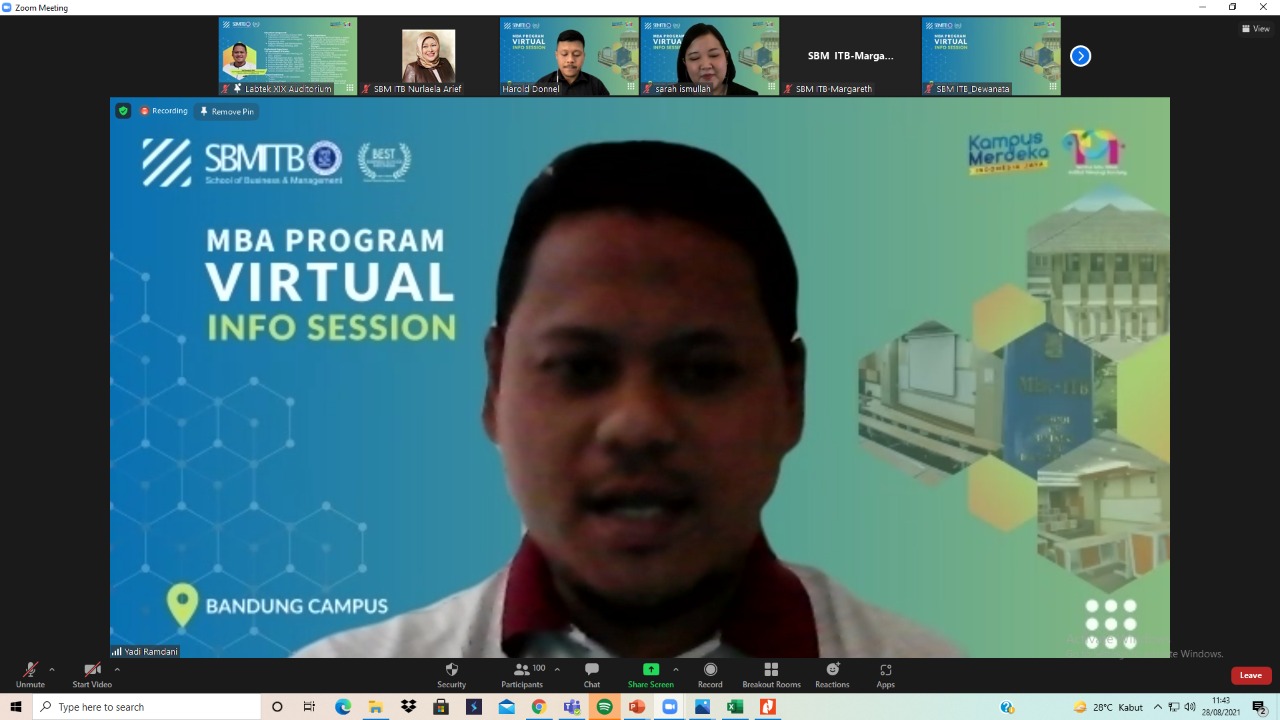
Task: Open Breakout Rooms
Action: point(771,675)
